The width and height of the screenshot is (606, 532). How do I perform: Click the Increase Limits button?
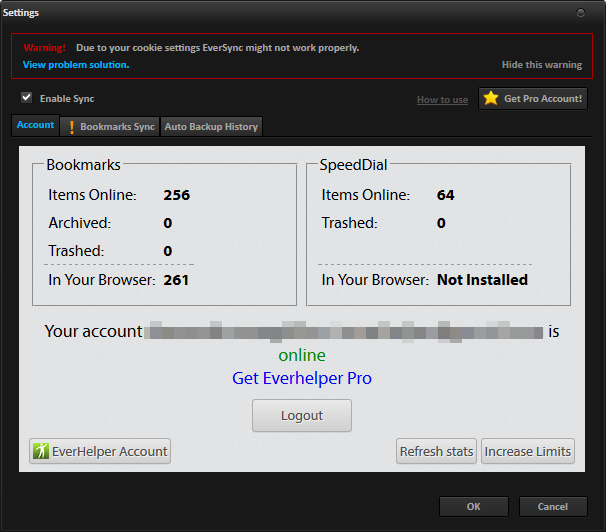pos(528,451)
